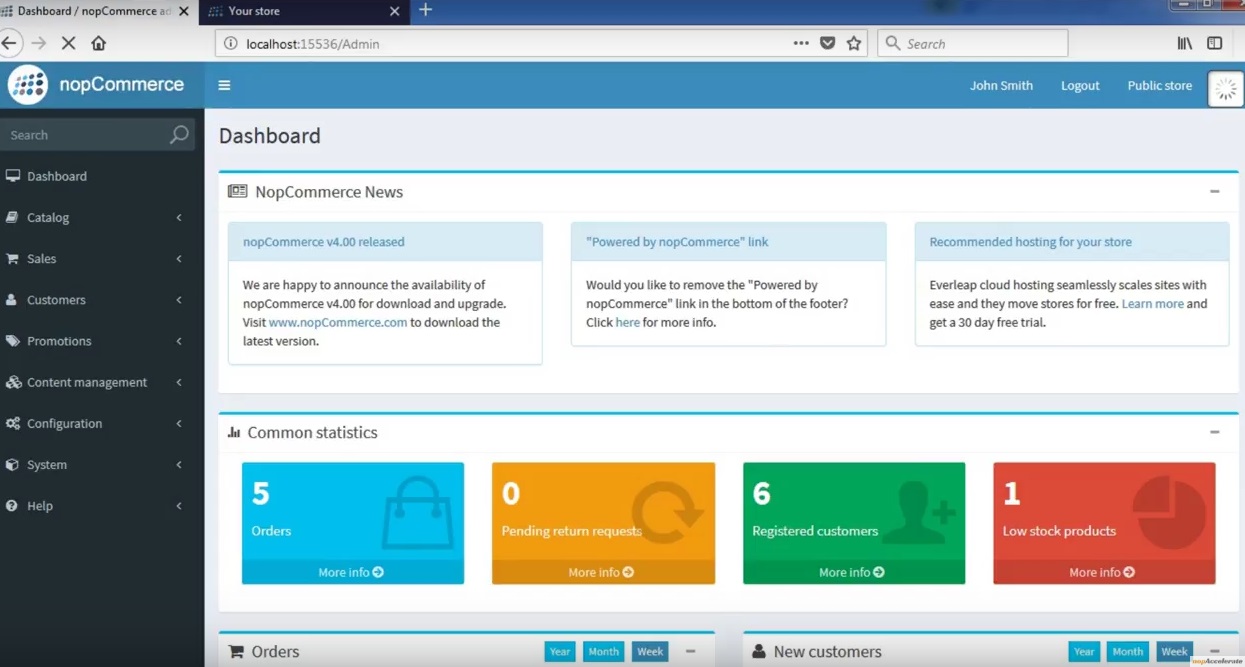Expand the Promotions menu chevron

(x=179, y=341)
